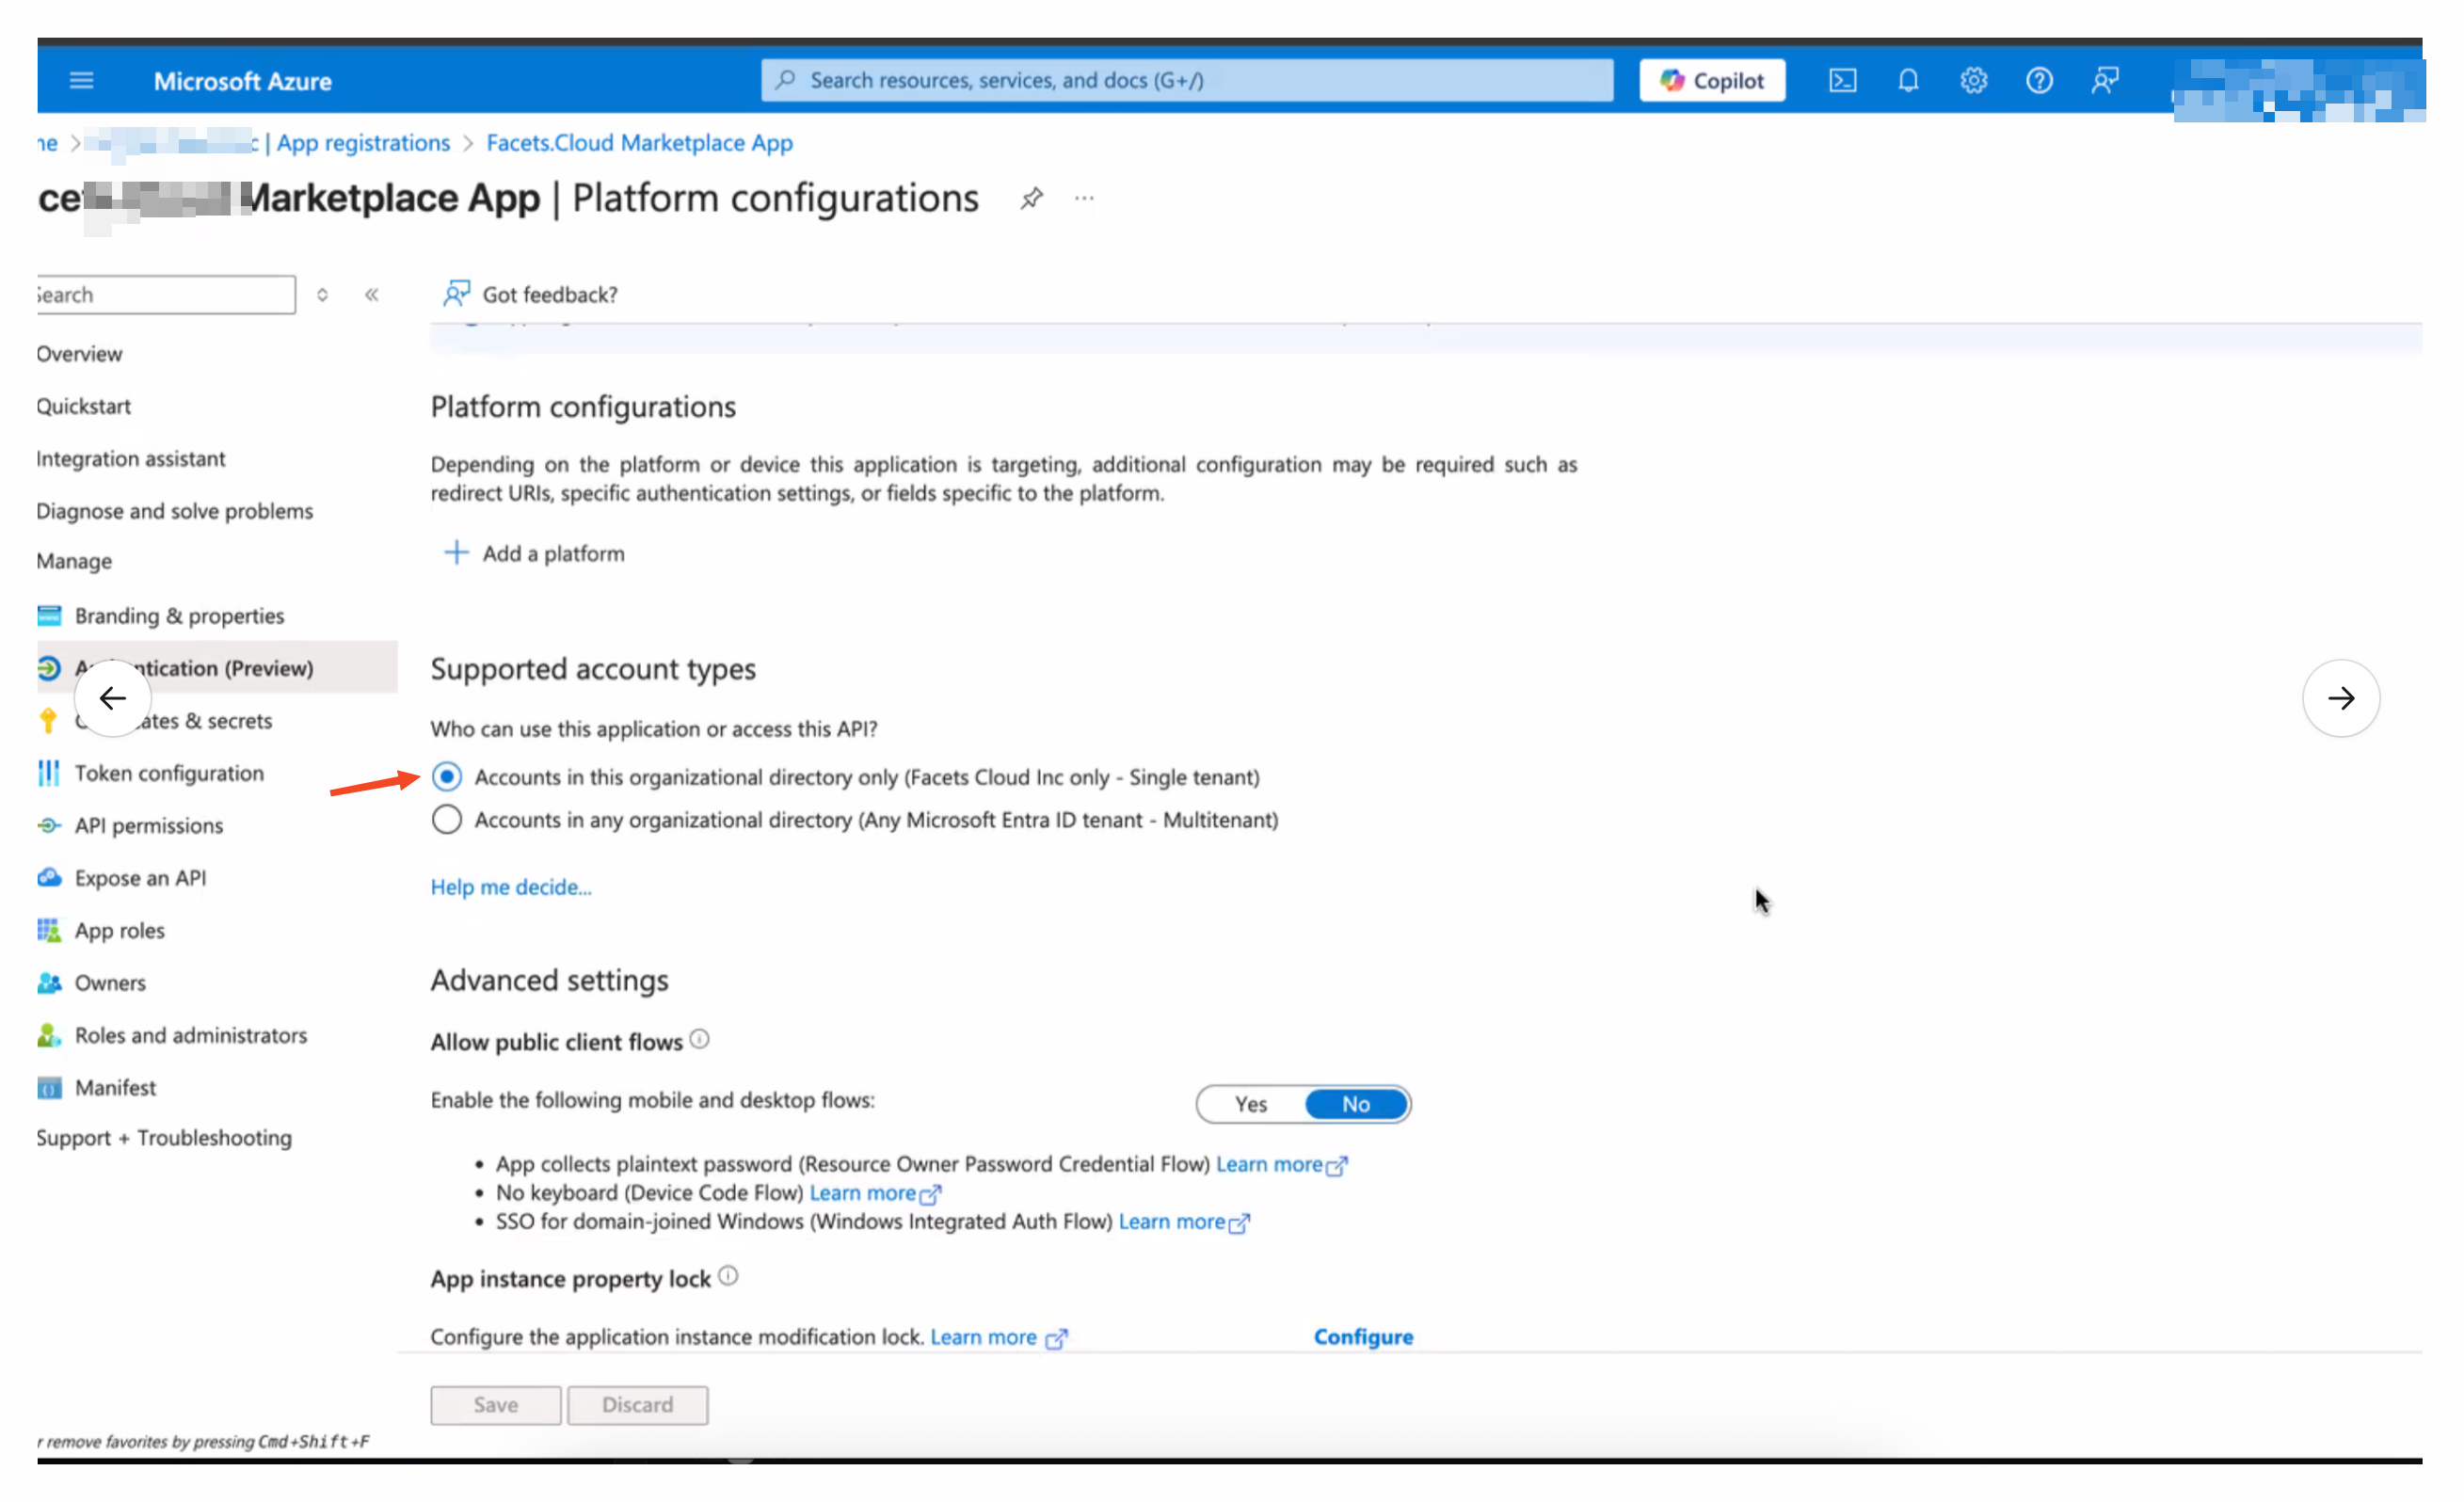Set public client flows toggle to No
Viewport: 2464px width, 1502px height.
(1356, 1104)
